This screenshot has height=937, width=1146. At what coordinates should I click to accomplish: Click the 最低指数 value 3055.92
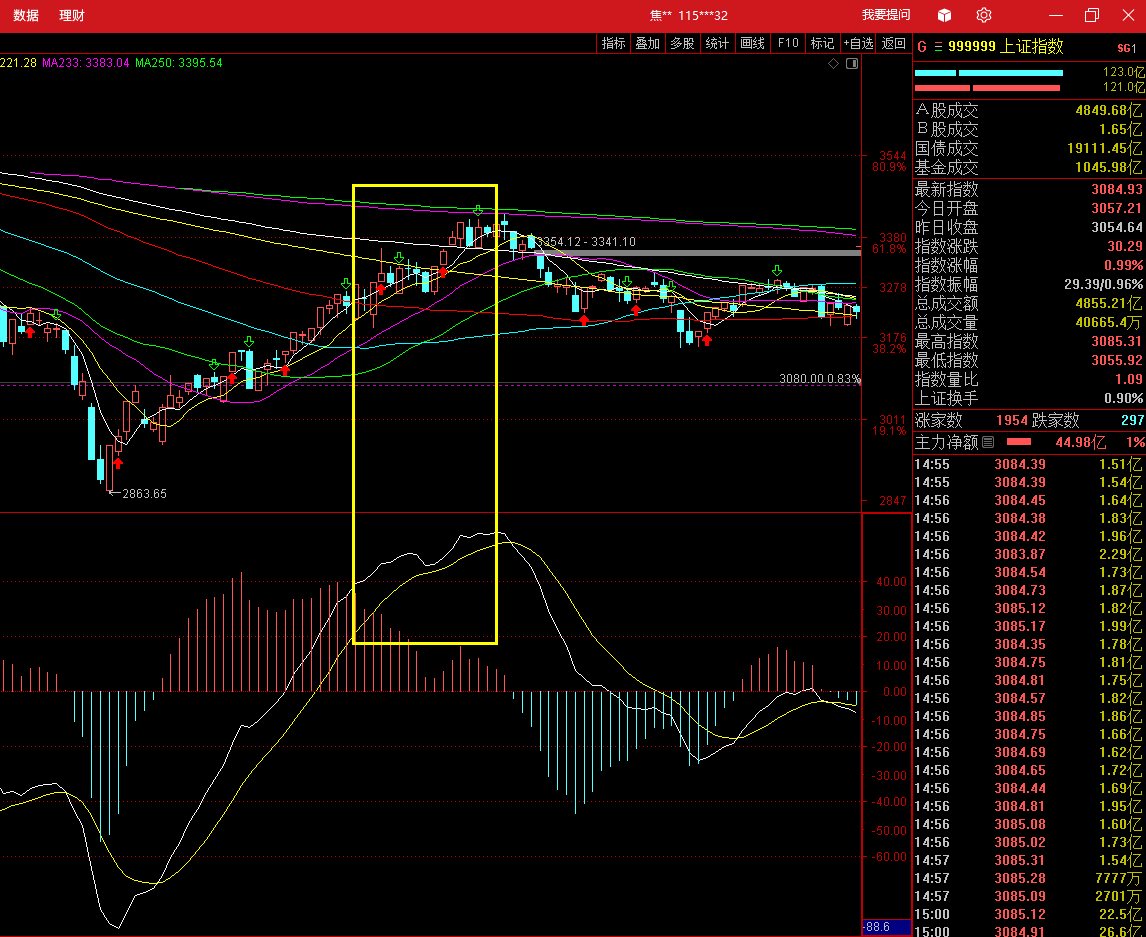1116,361
